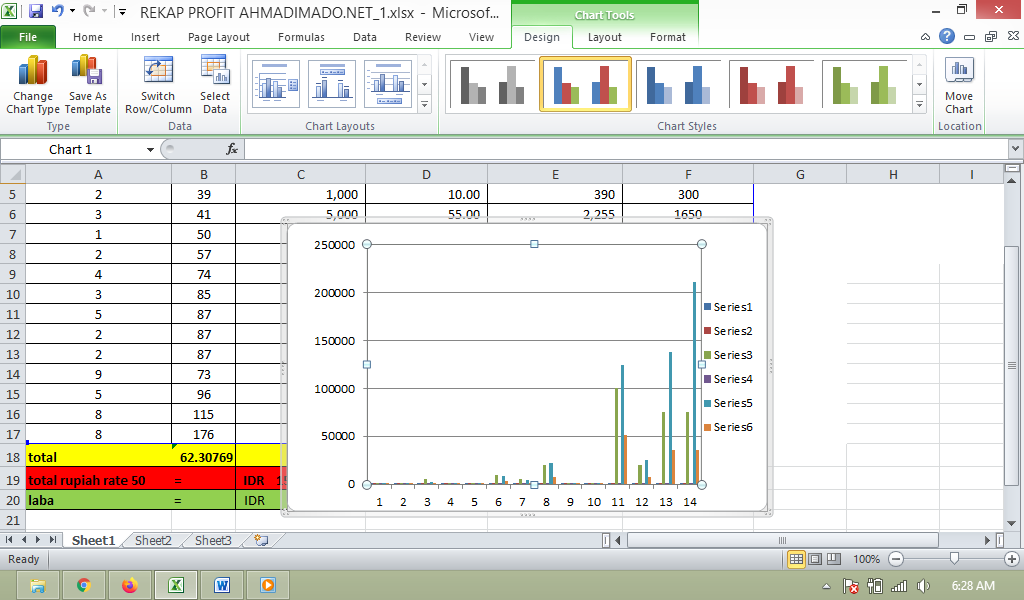Open the File tab

pos(29,37)
